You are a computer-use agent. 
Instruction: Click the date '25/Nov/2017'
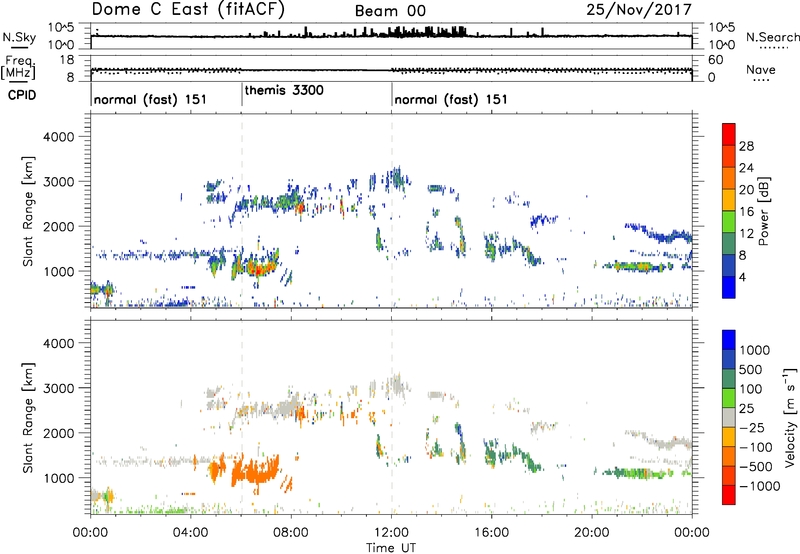click(x=639, y=9)
